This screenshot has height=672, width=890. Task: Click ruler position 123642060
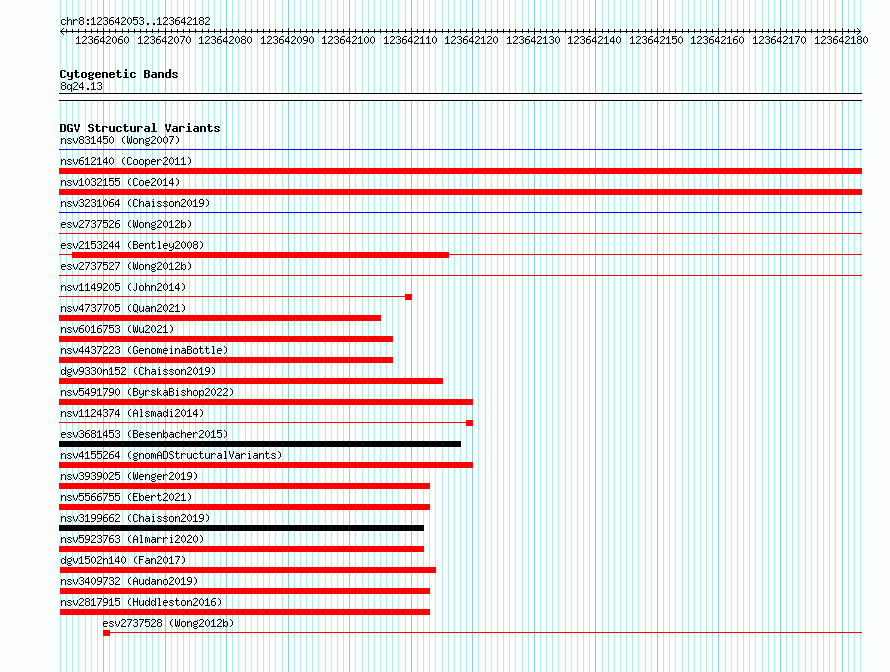point(102,40)
